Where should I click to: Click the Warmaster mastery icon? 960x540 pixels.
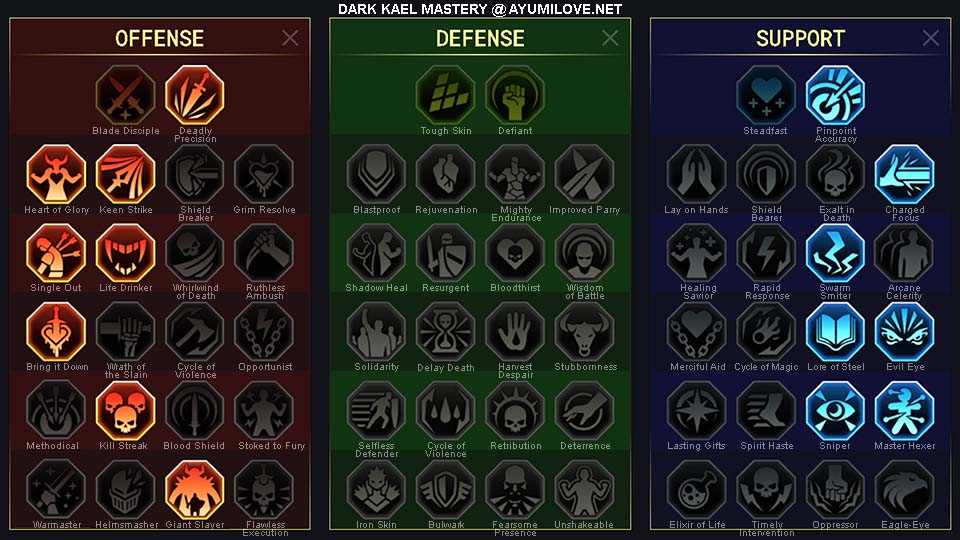click(x=56, y=490)
